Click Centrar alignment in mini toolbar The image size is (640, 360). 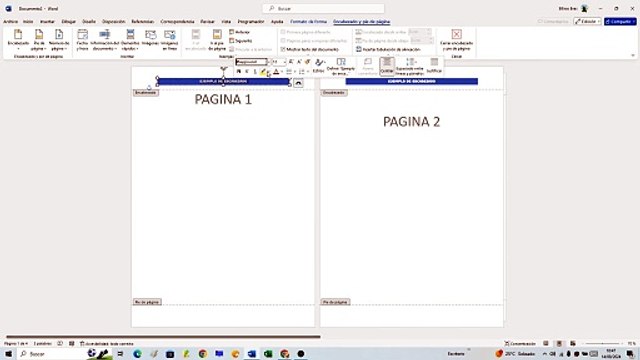387,66
